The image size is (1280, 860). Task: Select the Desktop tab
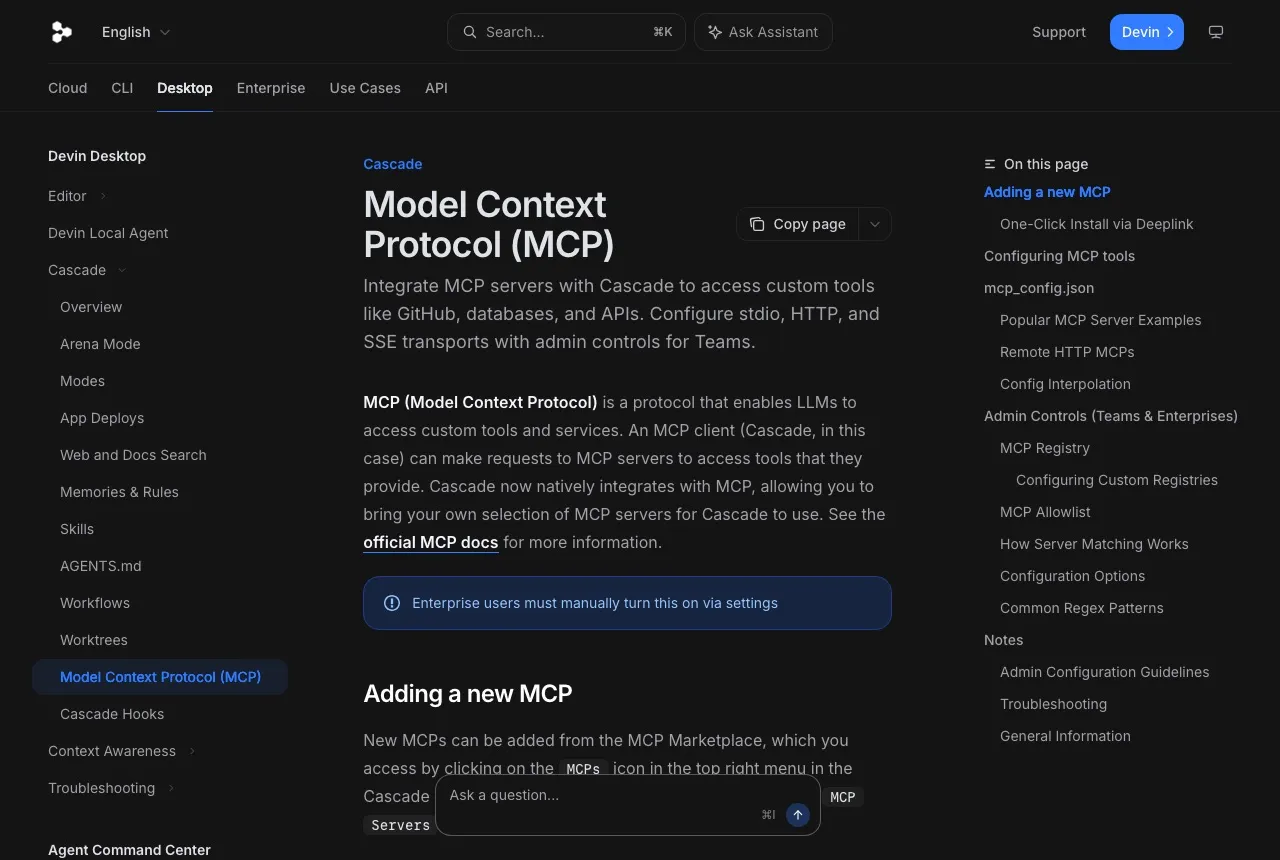(185, 88)
